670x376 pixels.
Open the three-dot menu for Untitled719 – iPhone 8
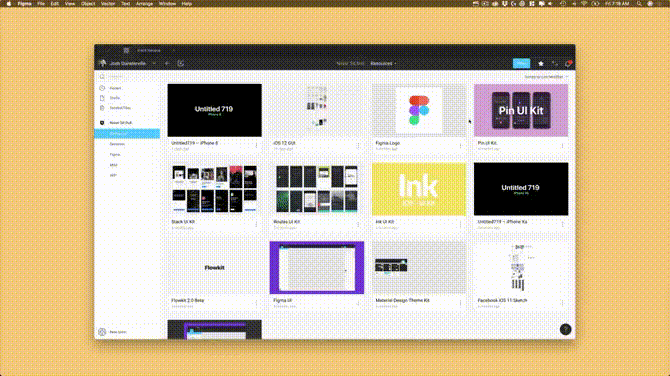(x=256, y=146)
